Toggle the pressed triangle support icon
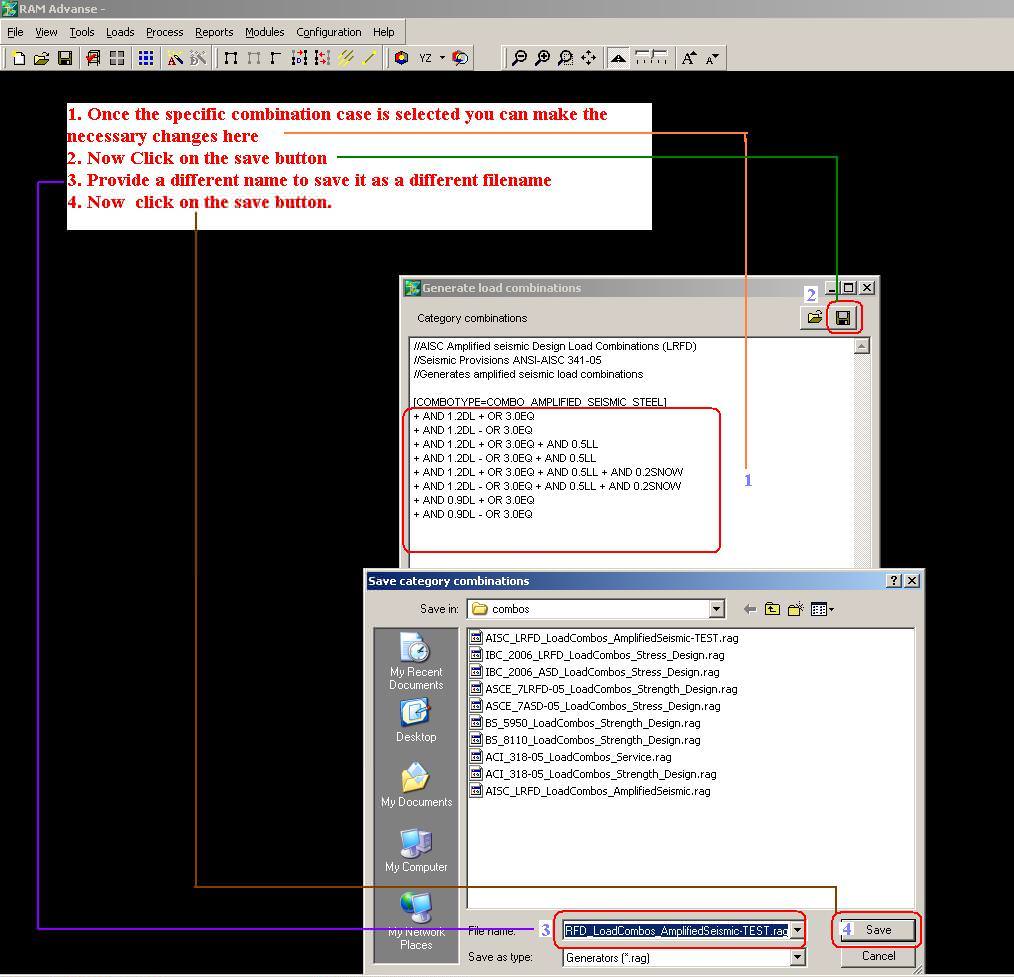Viewport: 1014px width, 977px height. pyautogui.click(x=618, y=58)
